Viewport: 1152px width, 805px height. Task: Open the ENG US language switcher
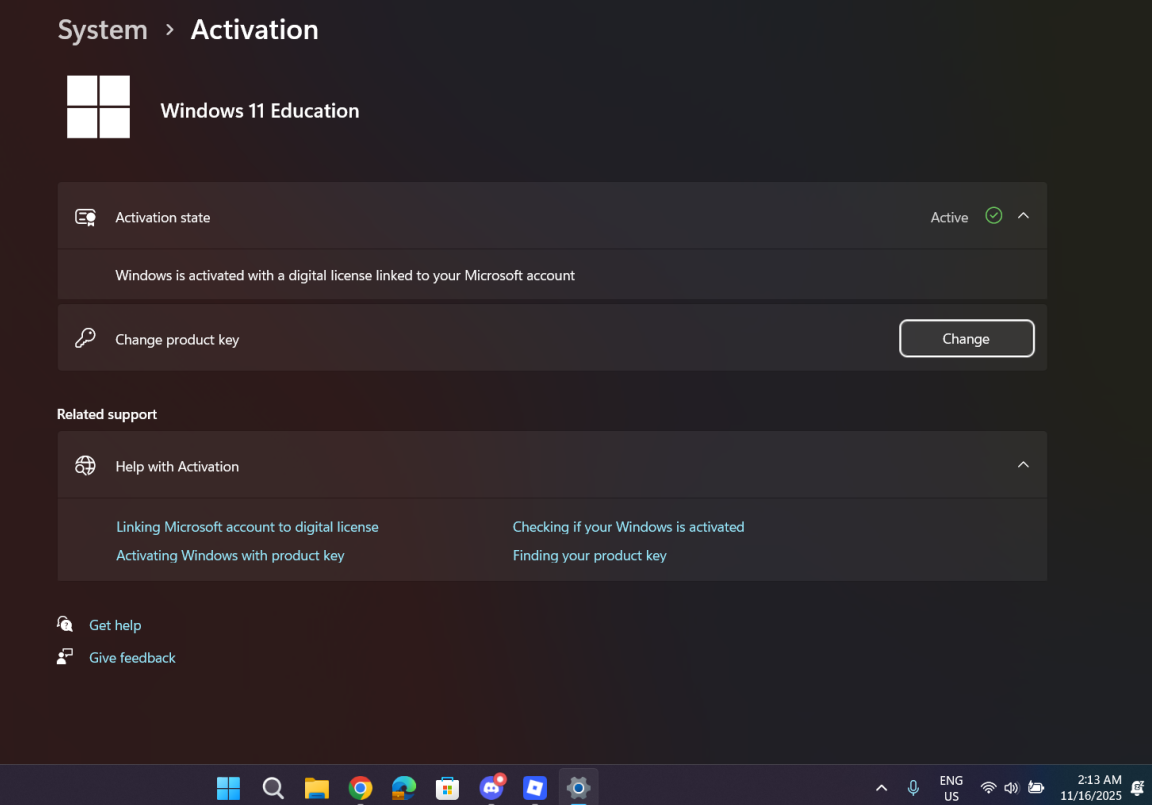point(951,788)
